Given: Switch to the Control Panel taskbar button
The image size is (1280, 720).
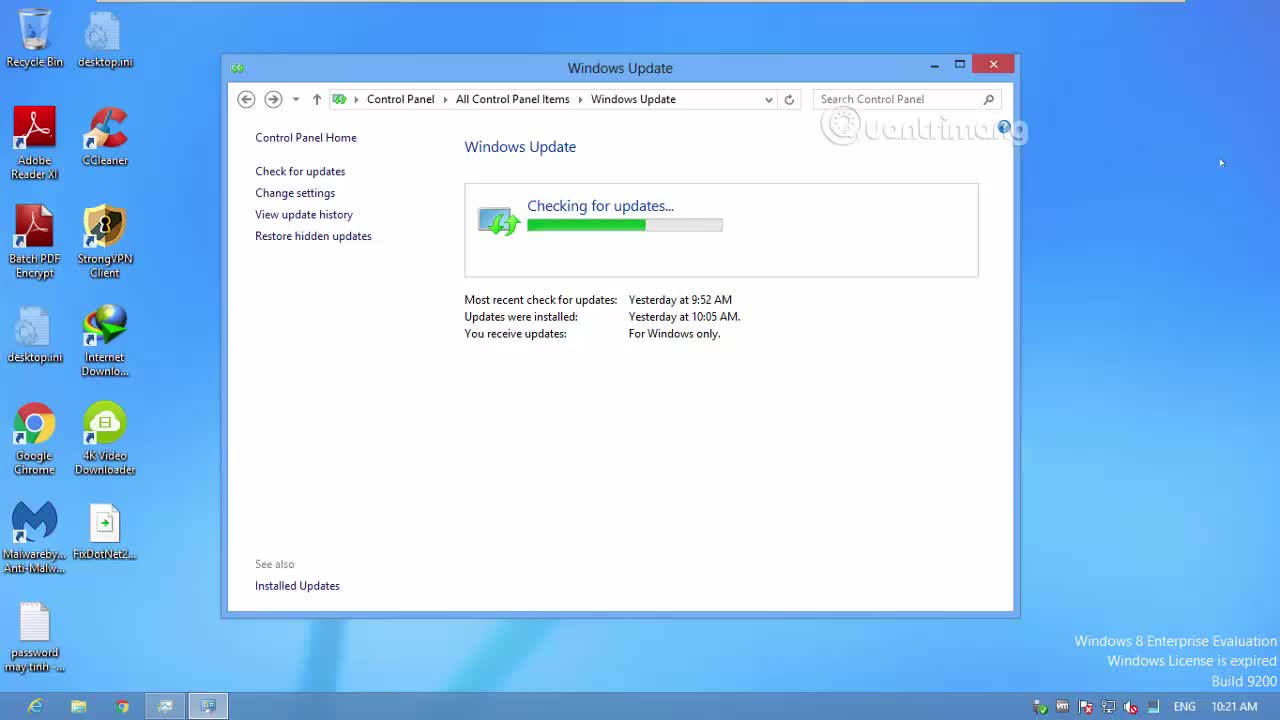Looking at the screenshot, I should coord(208,706).
